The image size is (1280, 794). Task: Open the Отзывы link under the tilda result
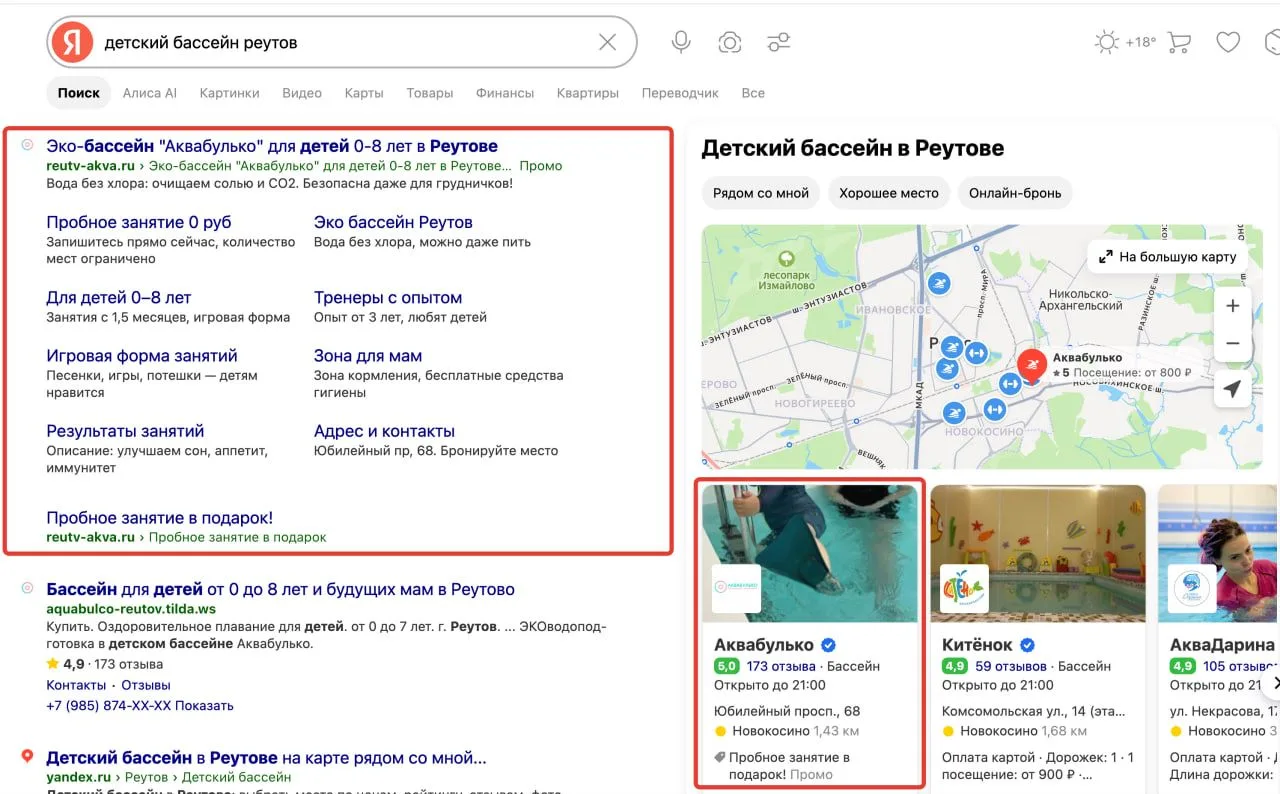146,685
